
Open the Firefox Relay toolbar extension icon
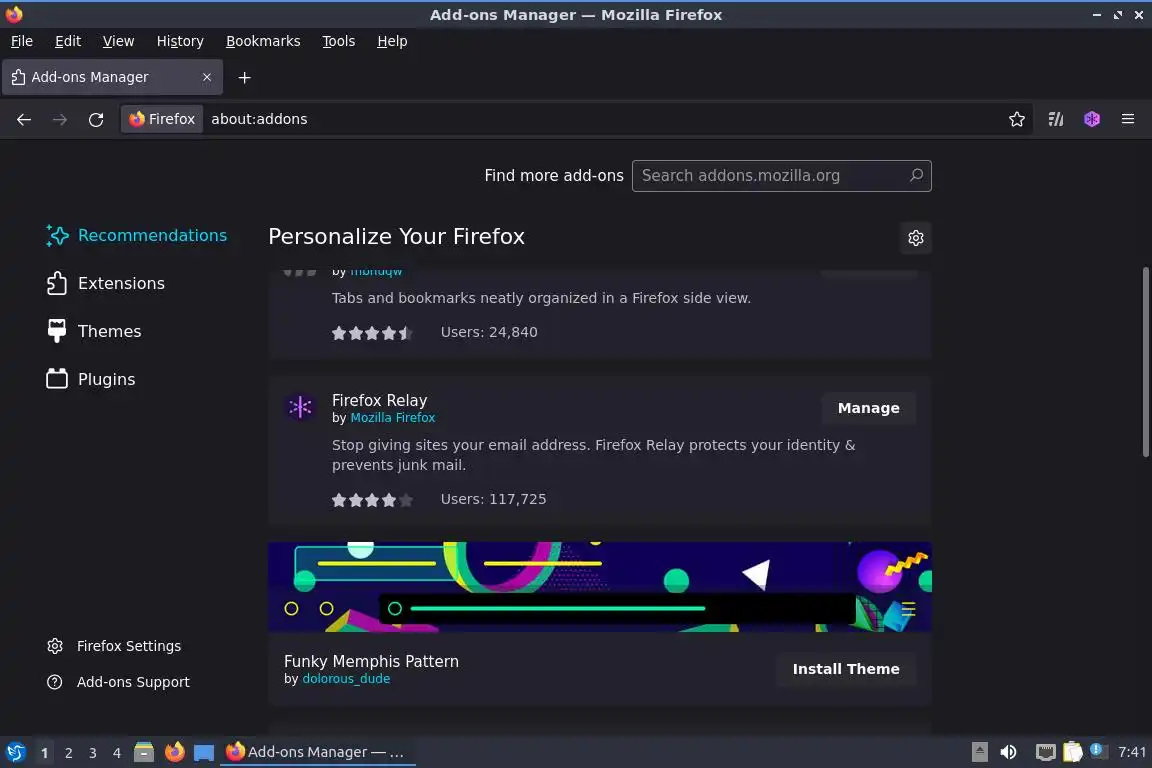click(1092, 119)
